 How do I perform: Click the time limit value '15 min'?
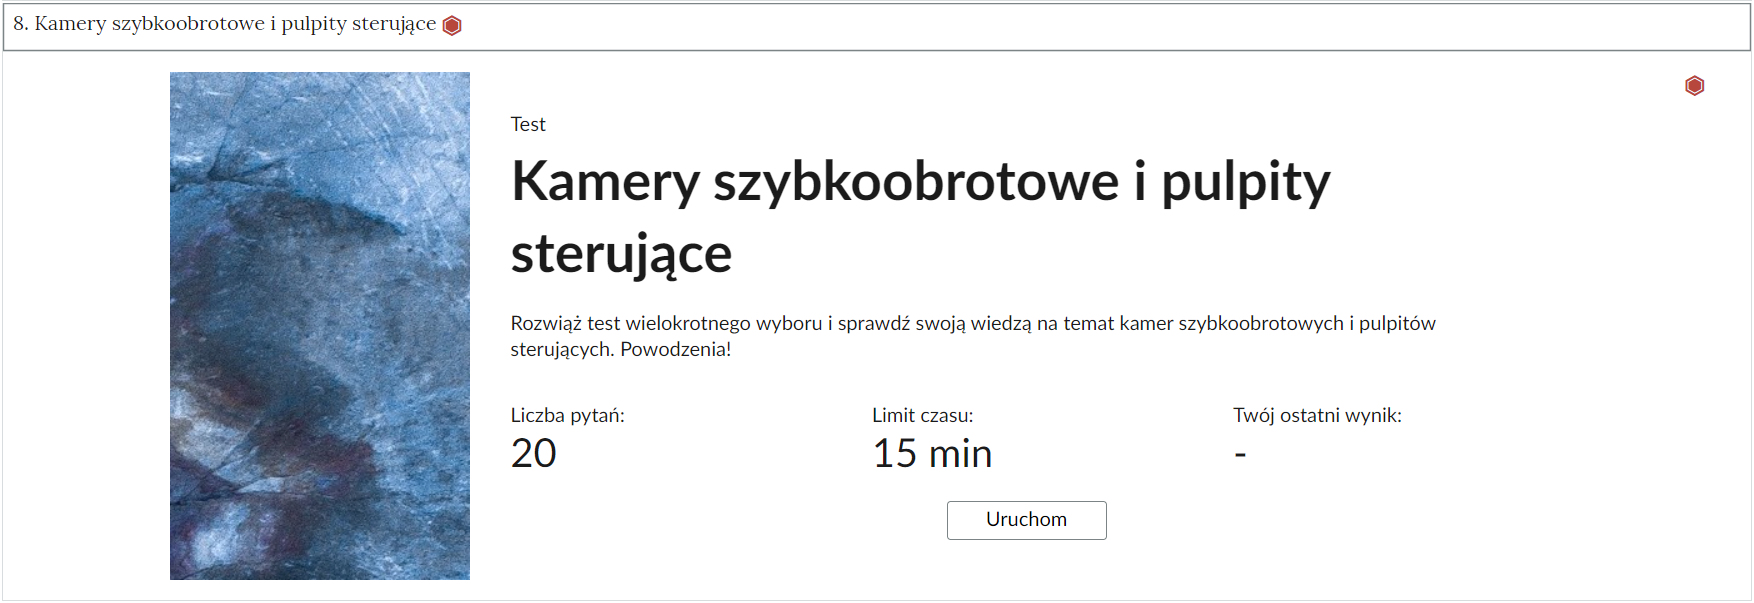click(x=932, y=454)
